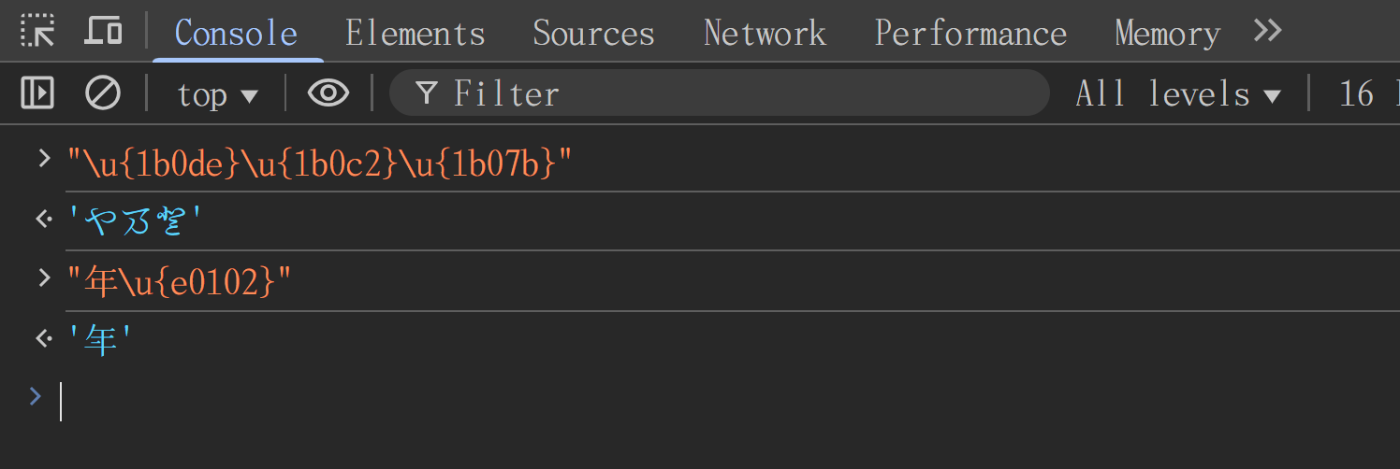
Task: Go to the Performance tab
Action: [x=970, y=33]
